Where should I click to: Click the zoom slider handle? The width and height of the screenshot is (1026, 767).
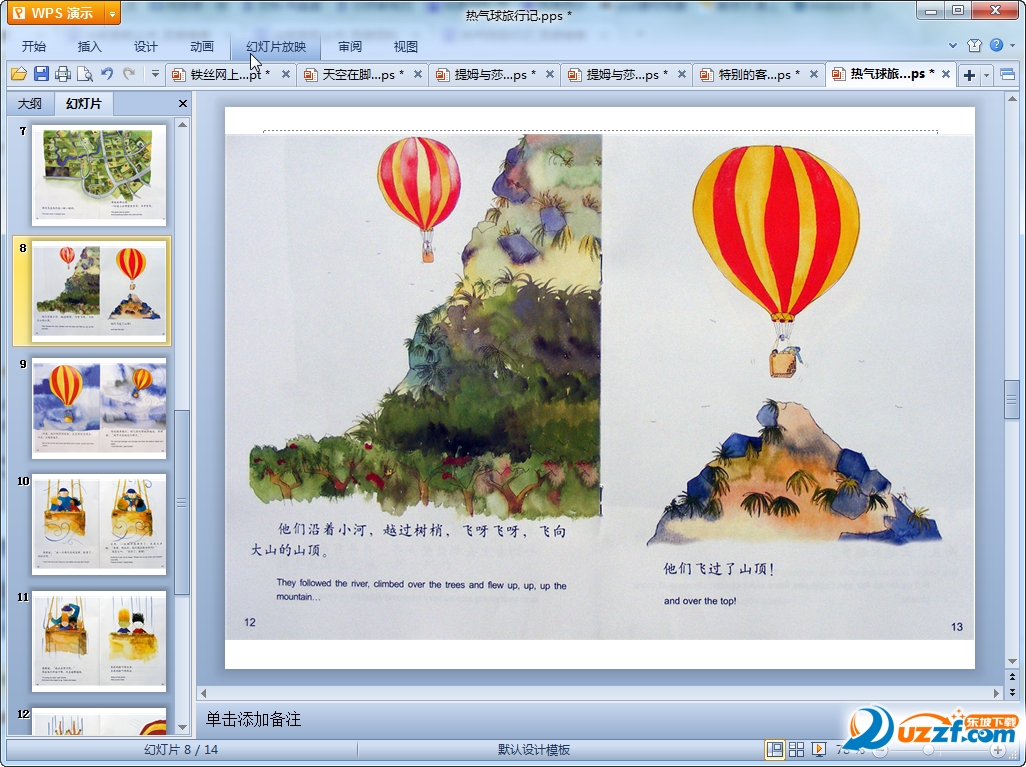[x=928, y=750]
